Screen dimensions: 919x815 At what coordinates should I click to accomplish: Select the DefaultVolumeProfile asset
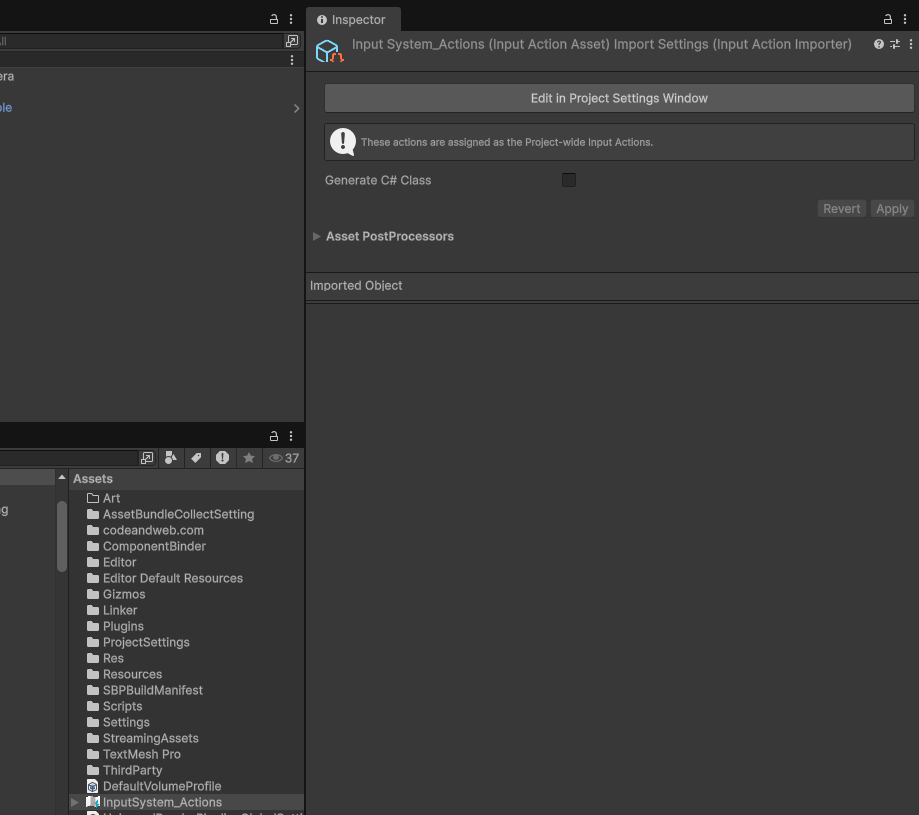pos(186,786)
